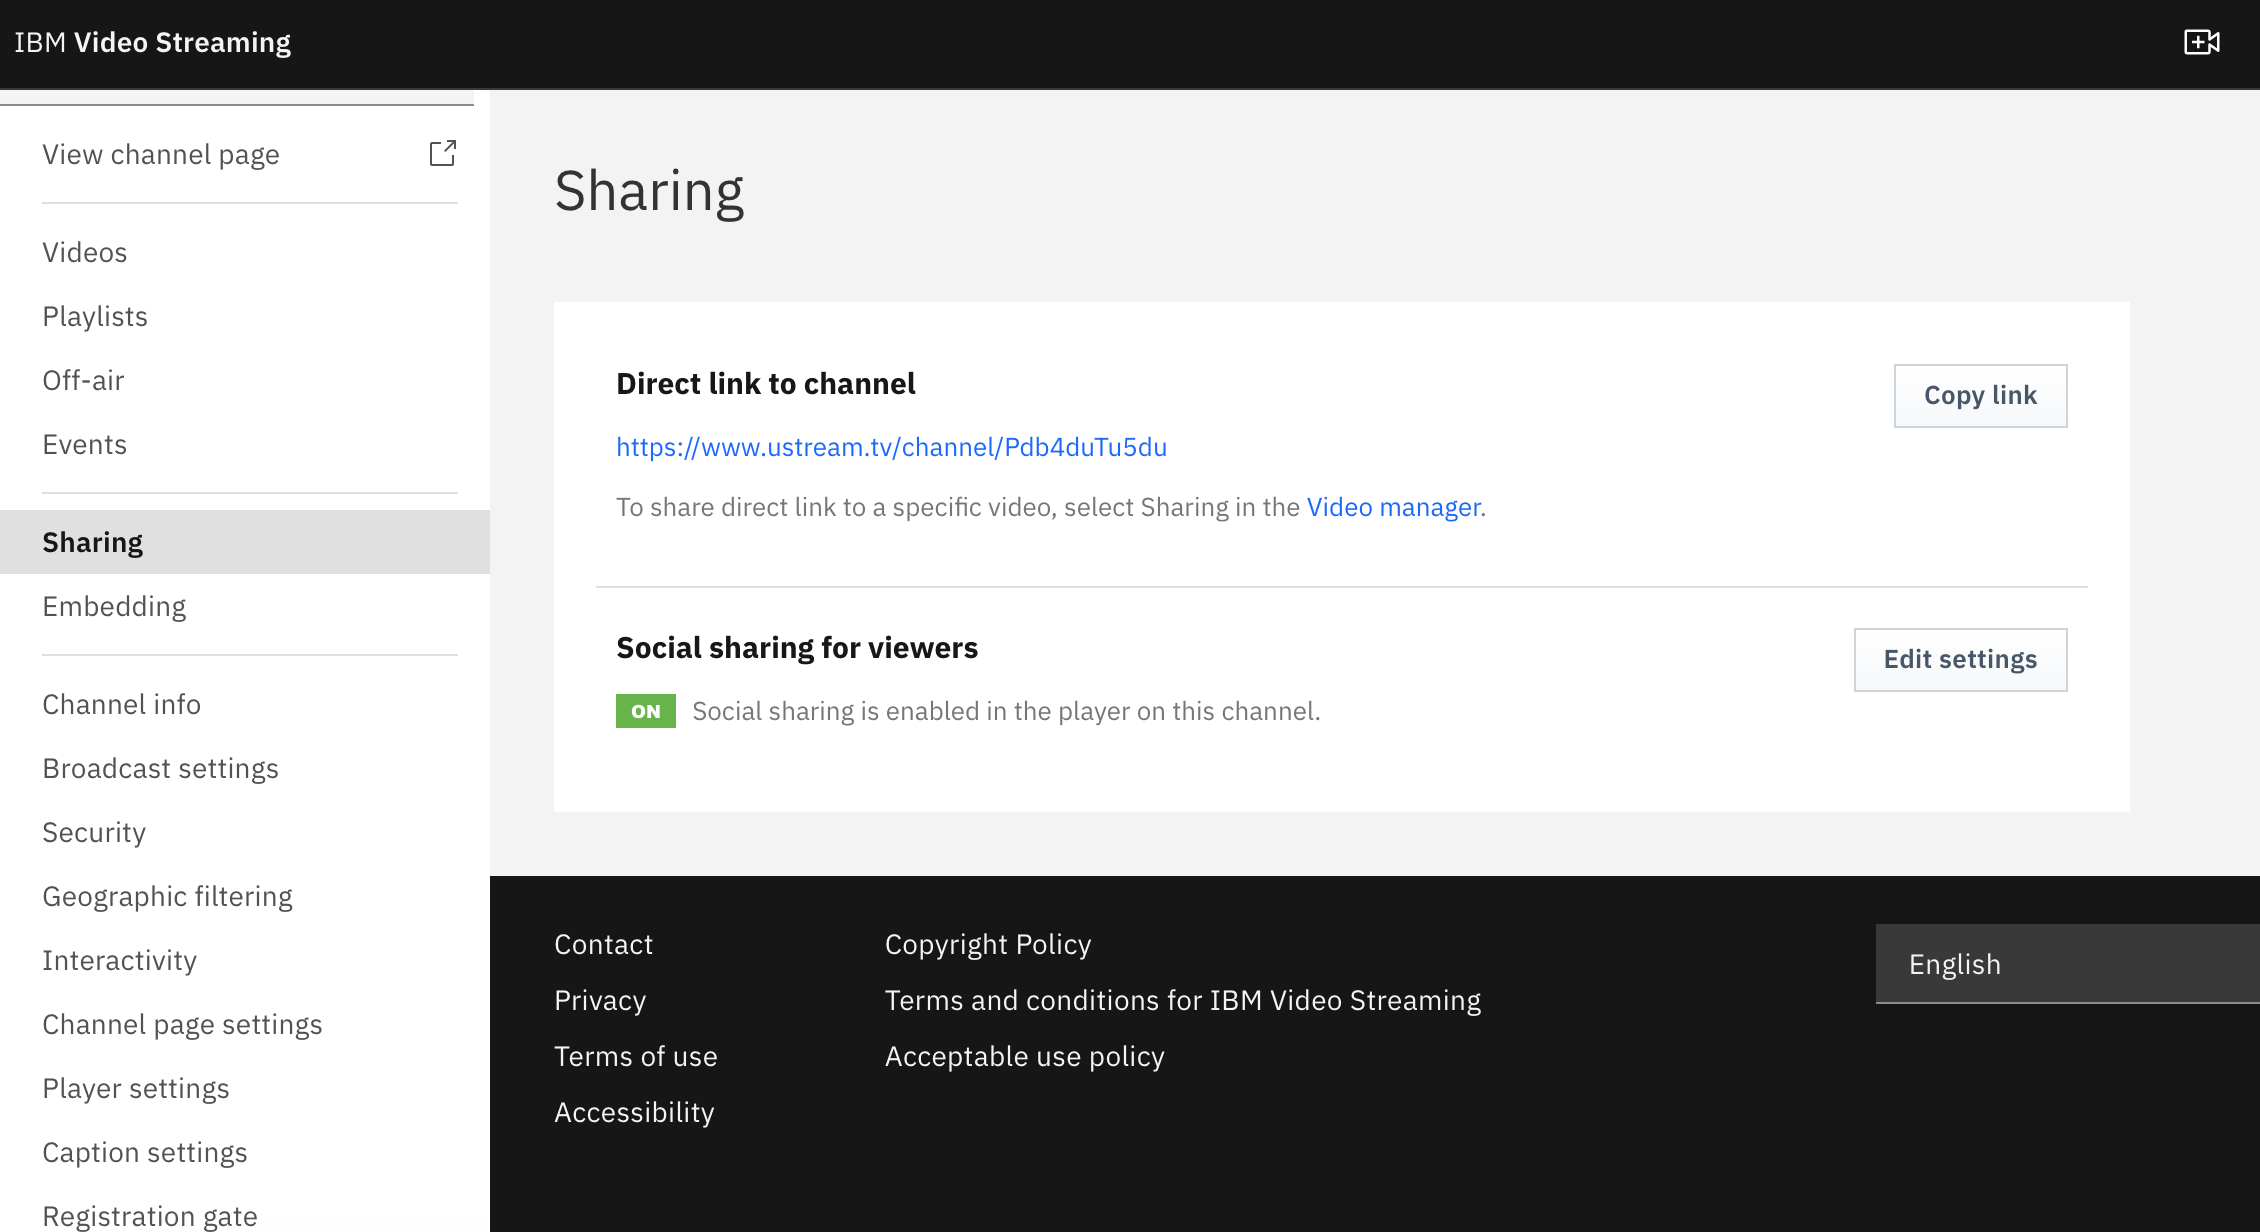Open Registration gate settings

coord(150,1216)
